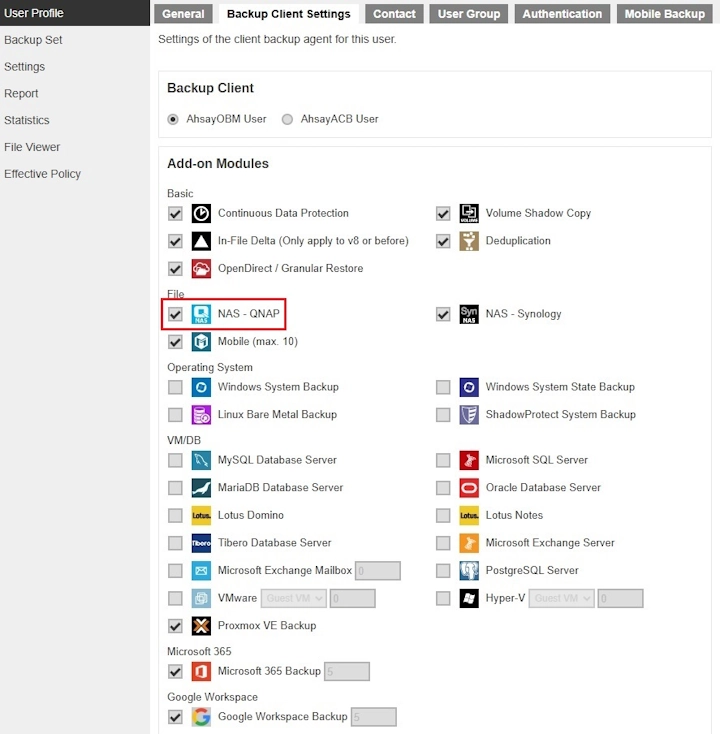Click the Deduplication module icon
The height and width of the screenshot is (734, 720).
pyautogui.click(x=468, y=241)
